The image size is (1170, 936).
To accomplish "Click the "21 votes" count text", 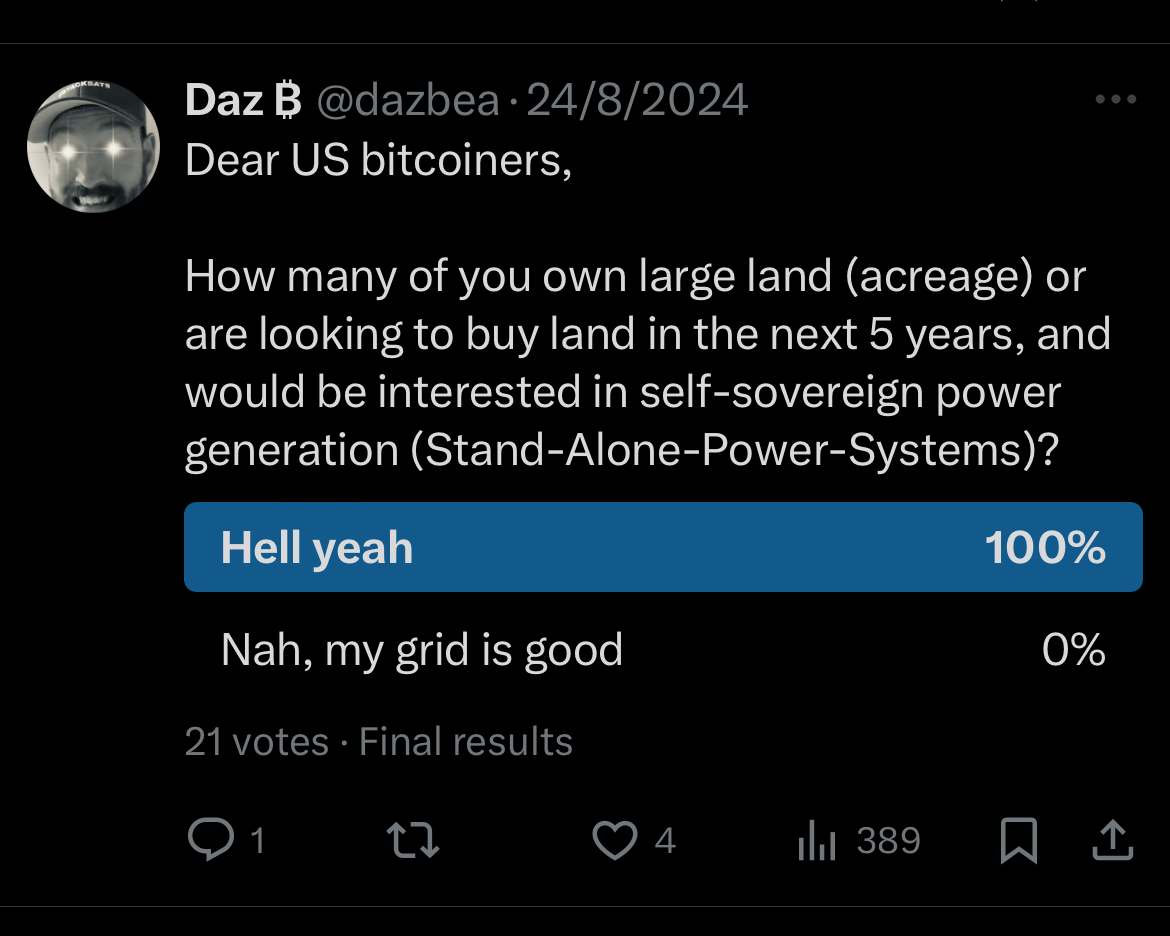I will 256,742.
